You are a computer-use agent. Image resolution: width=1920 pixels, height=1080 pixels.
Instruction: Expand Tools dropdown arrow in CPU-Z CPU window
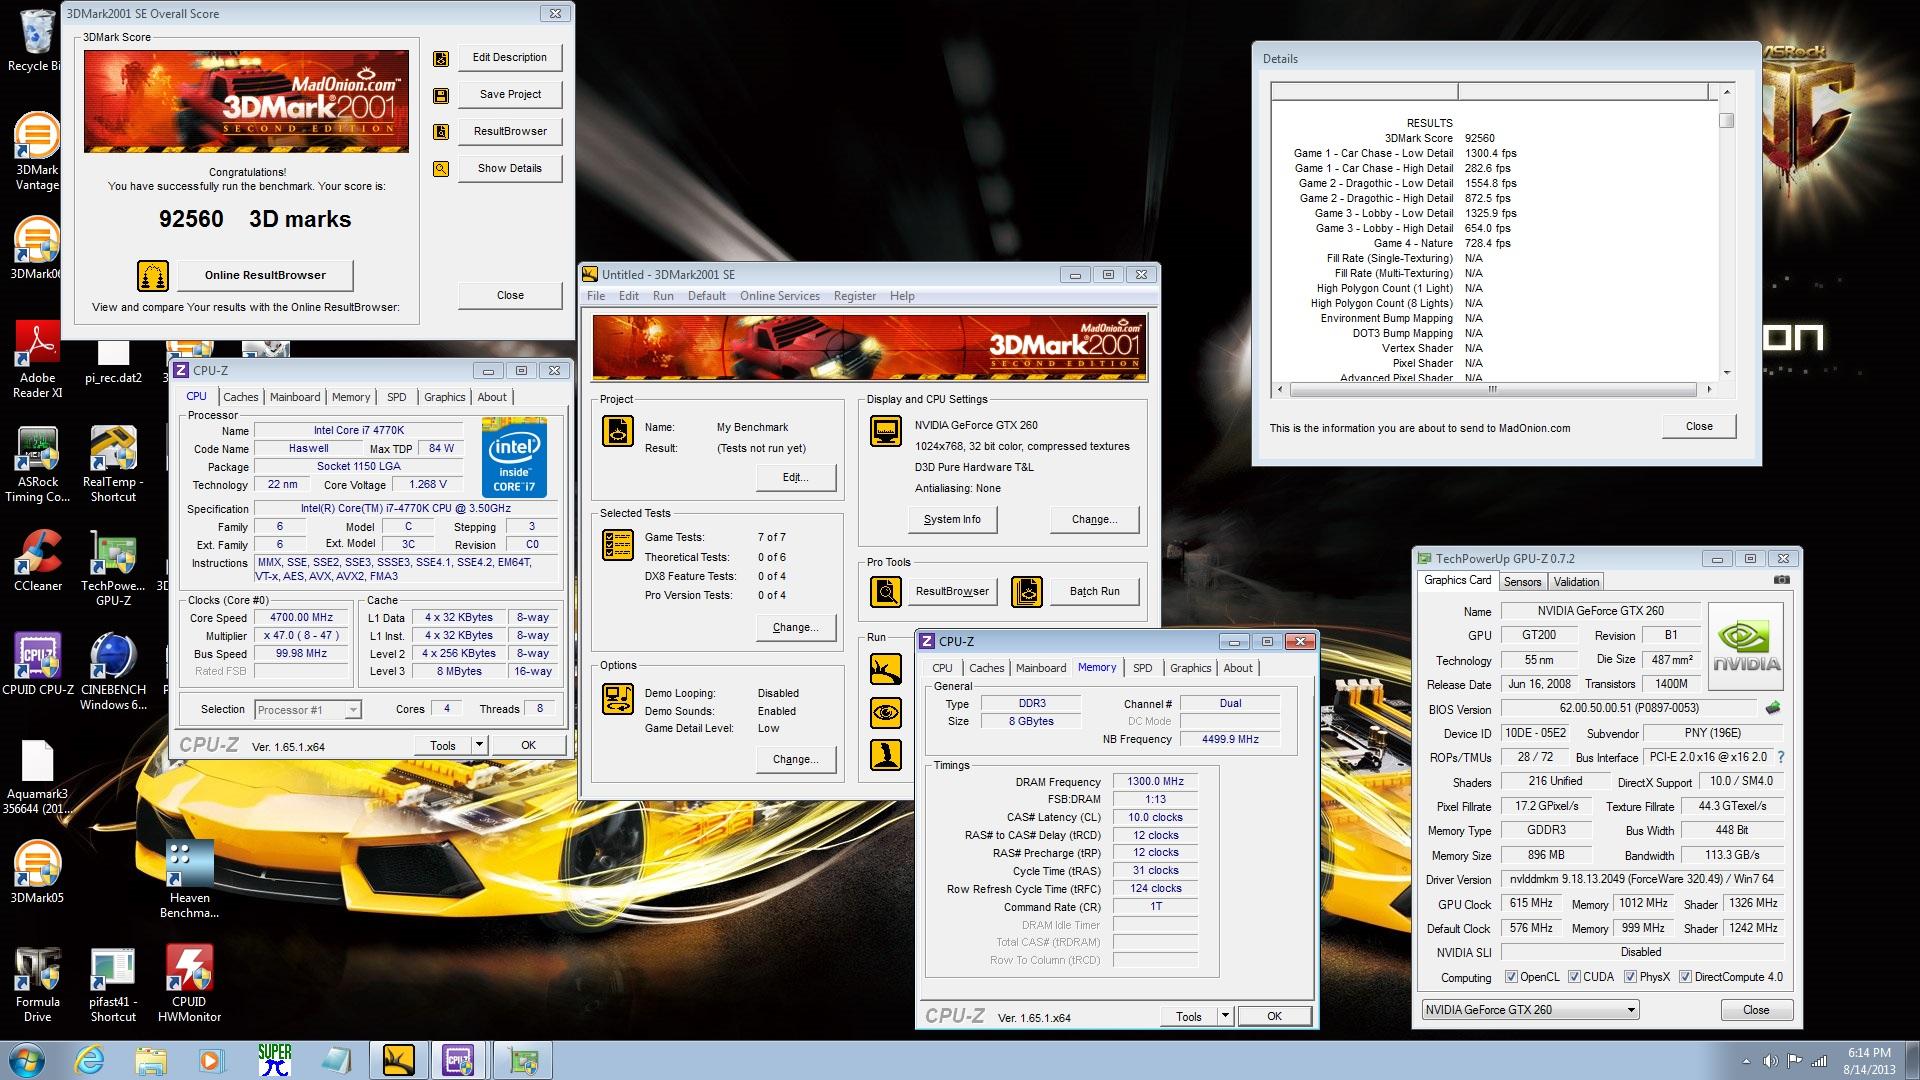[479, 745]
